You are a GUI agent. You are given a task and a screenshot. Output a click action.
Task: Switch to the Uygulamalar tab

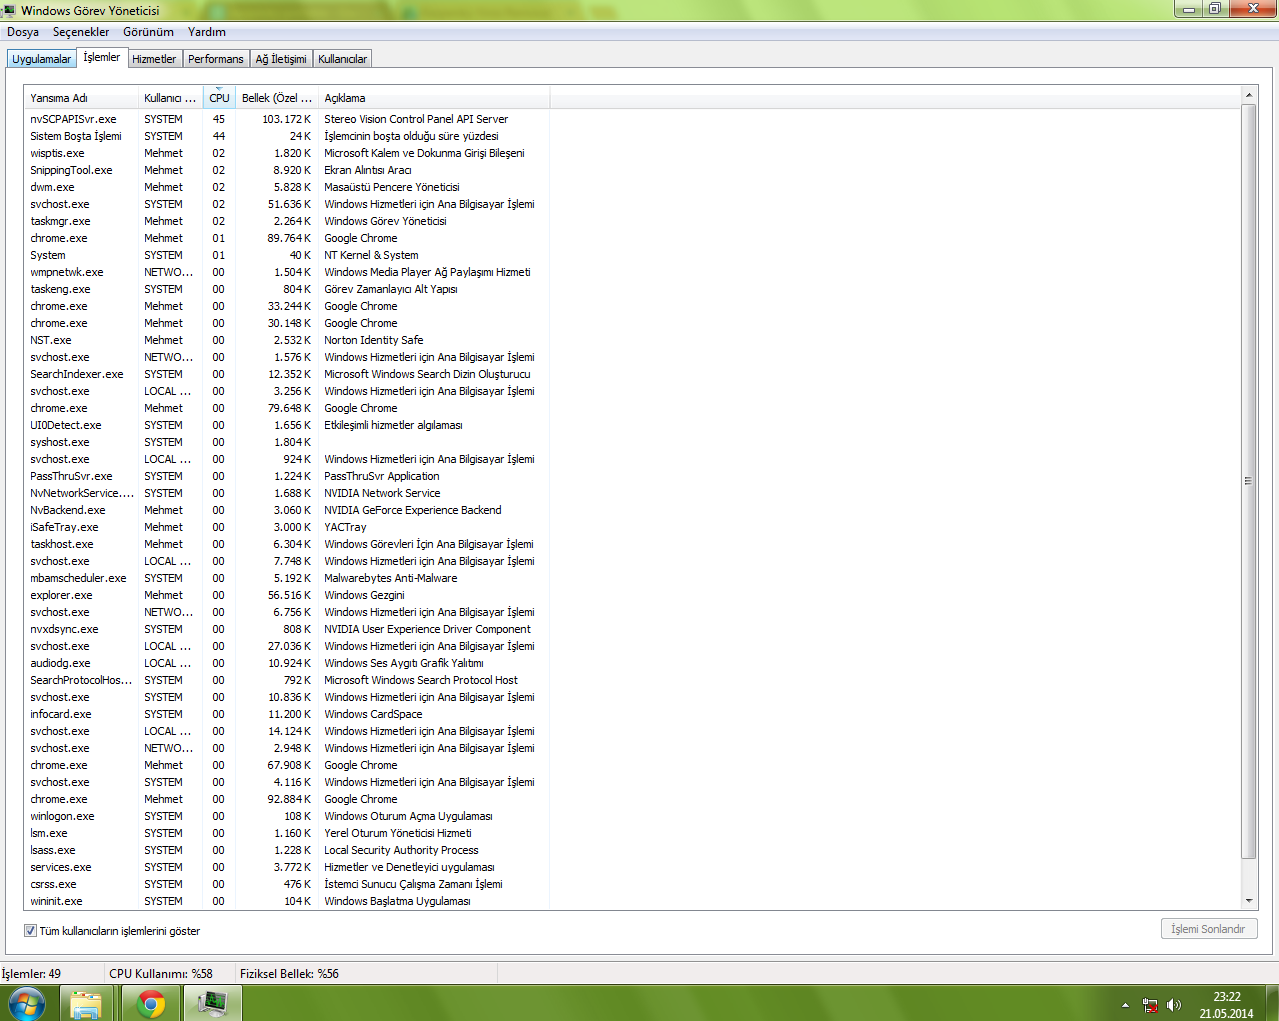tap(41, 59)
